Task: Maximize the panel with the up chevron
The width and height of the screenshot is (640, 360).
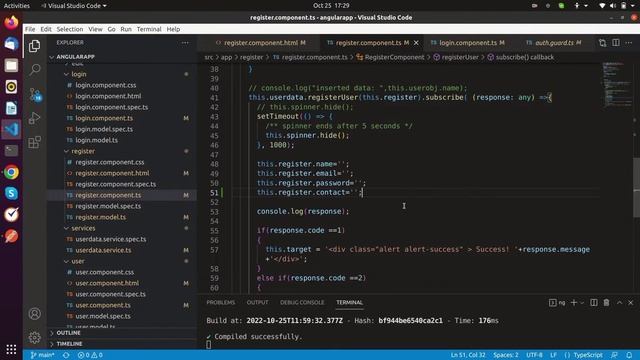Action: coord(620,302)
